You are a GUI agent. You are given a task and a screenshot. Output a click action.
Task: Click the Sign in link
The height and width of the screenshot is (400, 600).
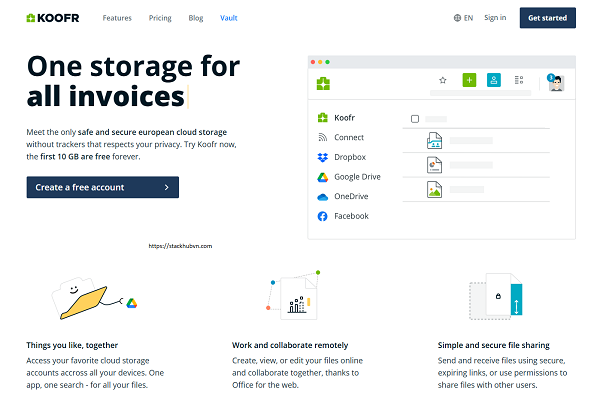pos(495,18)
